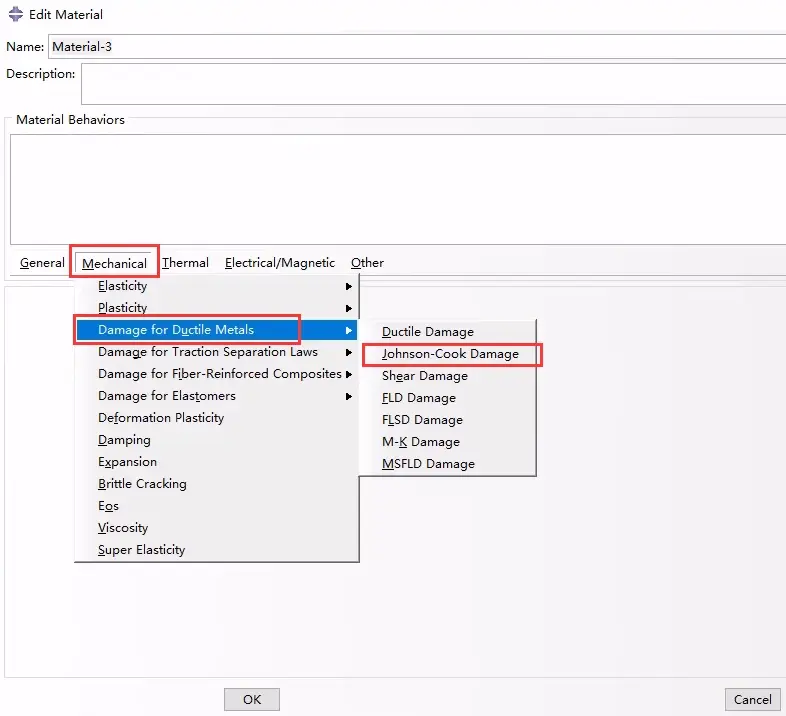Expand the Plasticity submenu arrow
Viewport: 786px width, 716px height.
point(349,308)
